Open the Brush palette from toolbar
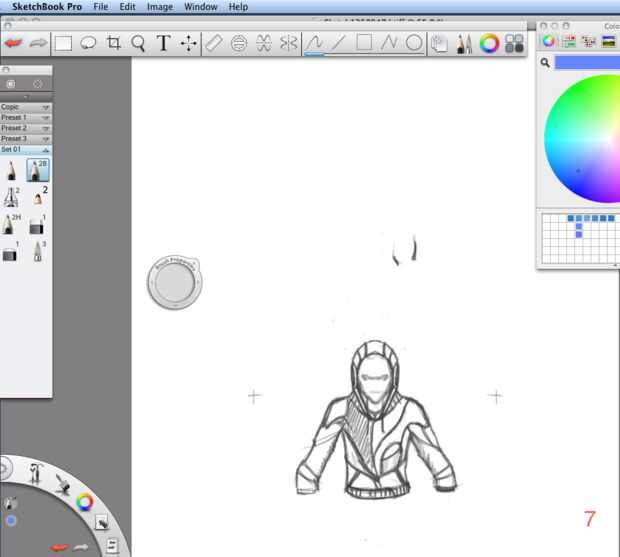The image size is (620, 557). click(x=464, y=43)
